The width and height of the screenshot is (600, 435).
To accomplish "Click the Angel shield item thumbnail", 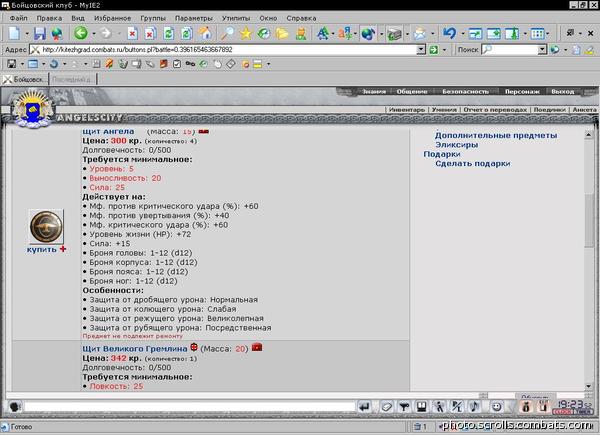I will [x=46, y=226].
